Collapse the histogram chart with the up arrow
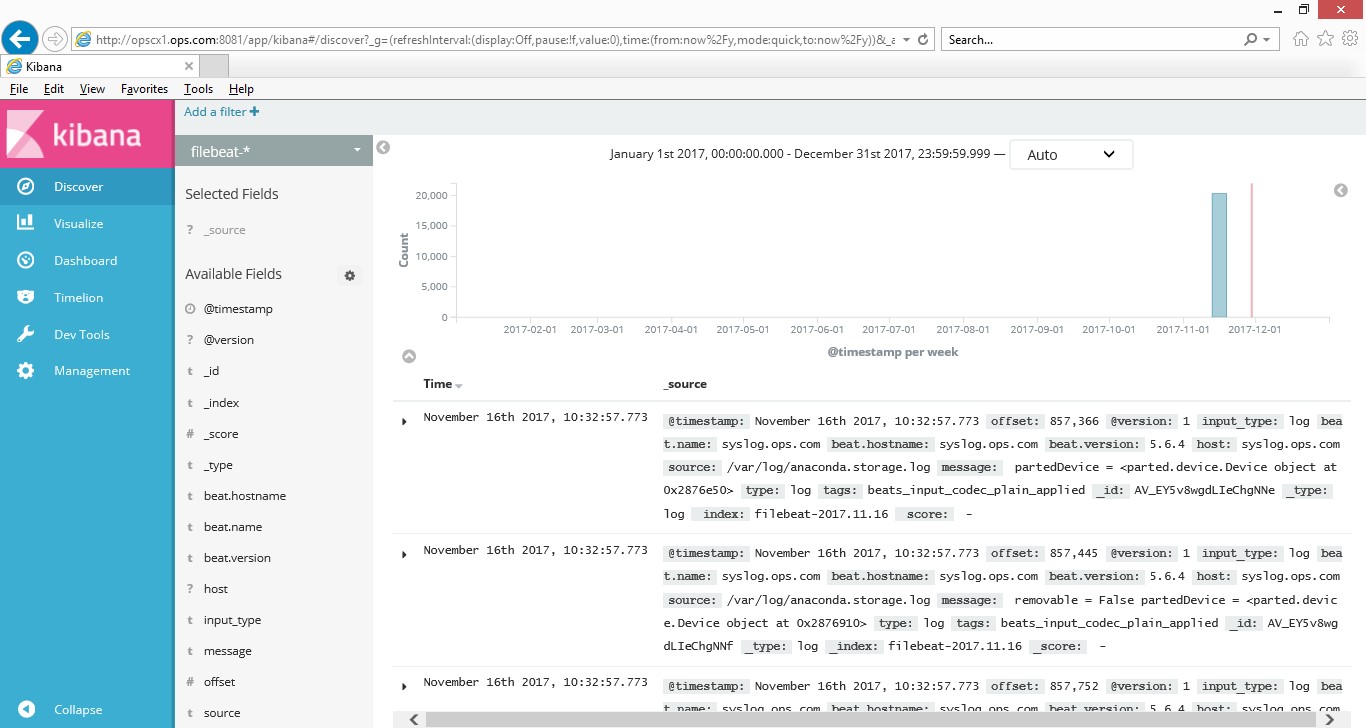This screenshot has width=1366, height=728. [409, 356]
